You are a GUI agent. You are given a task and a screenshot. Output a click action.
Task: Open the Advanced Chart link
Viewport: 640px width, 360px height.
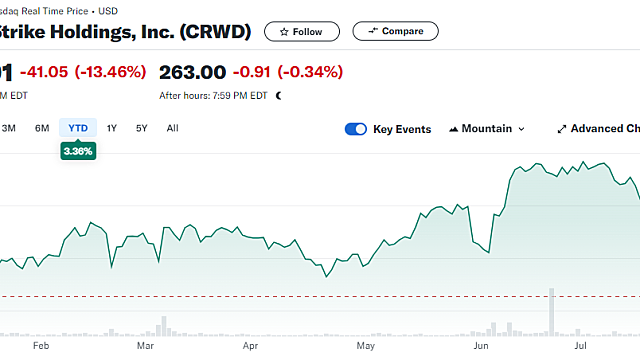coord(598,129)
